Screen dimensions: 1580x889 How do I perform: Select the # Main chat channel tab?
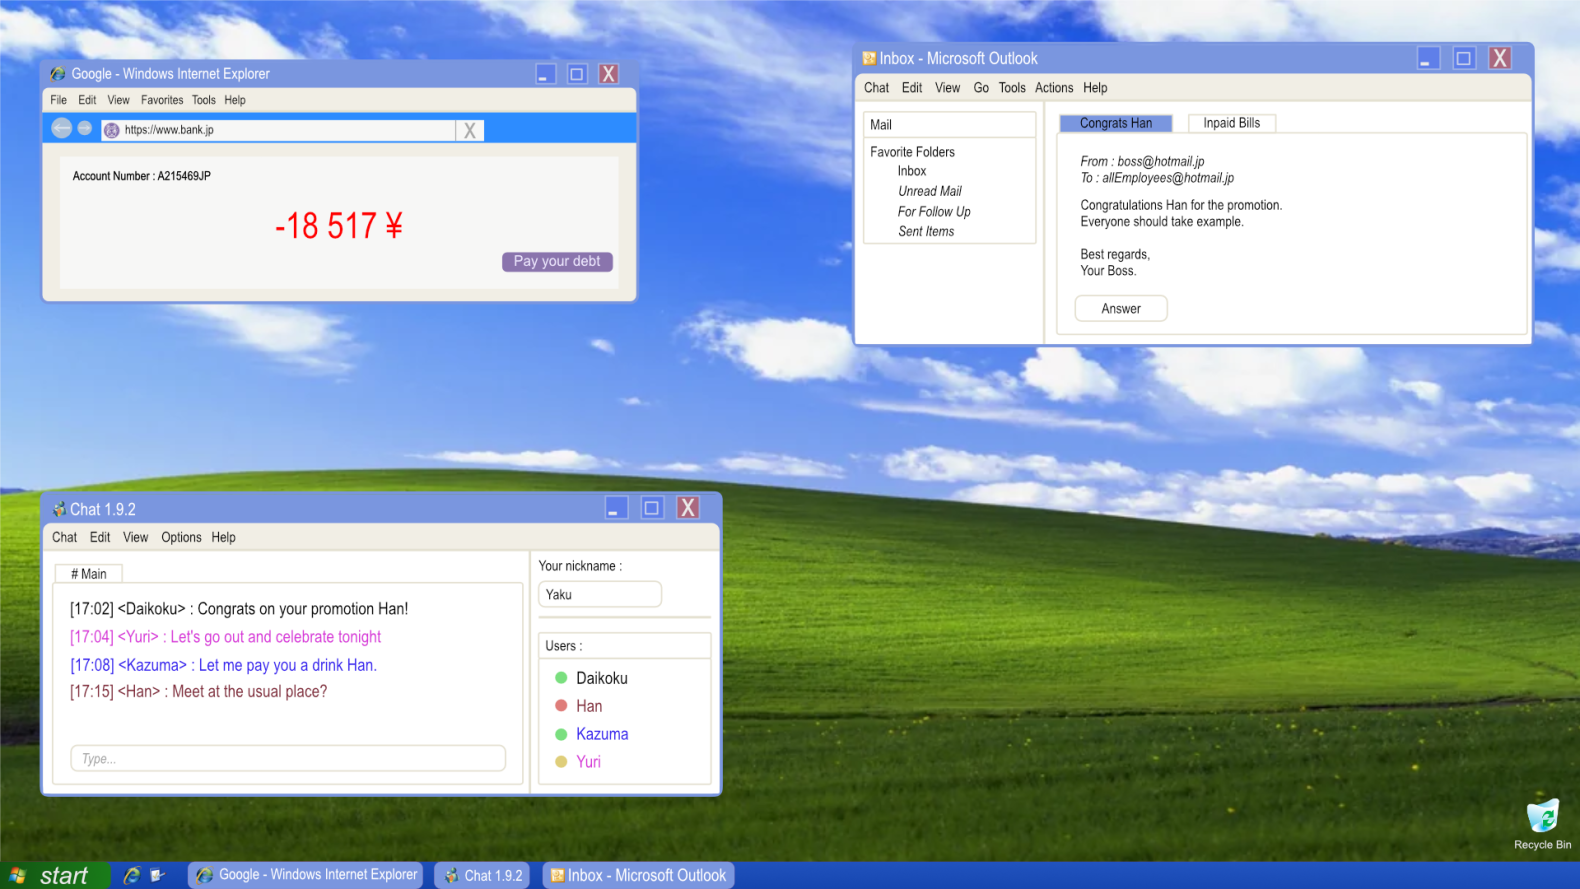pos(89,574)
